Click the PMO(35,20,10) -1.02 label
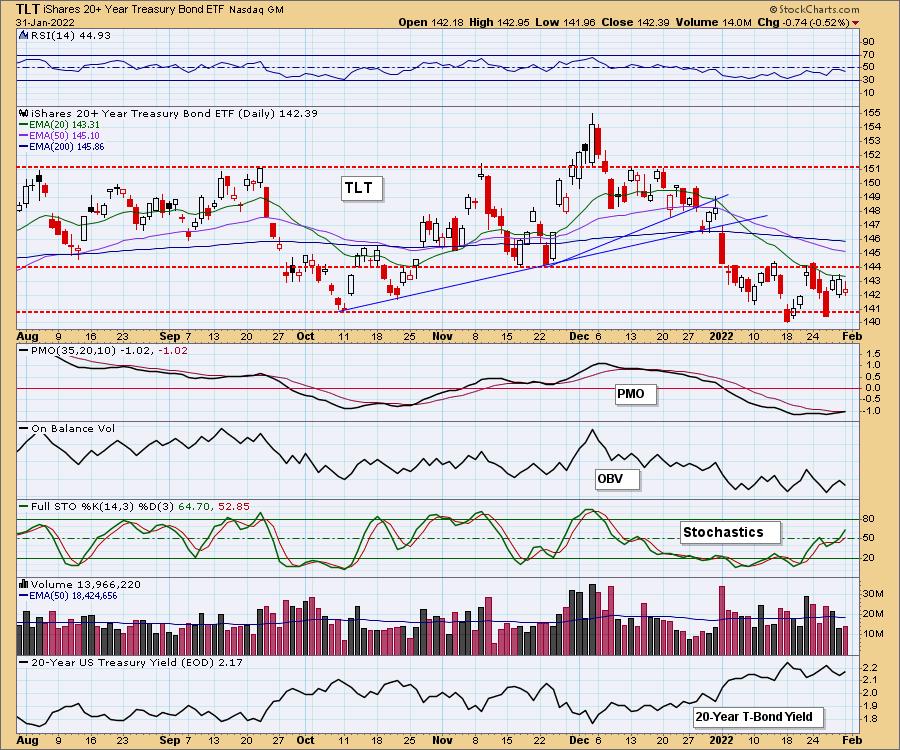The width and height of the screenshot is (900, 750). (104, 350)
